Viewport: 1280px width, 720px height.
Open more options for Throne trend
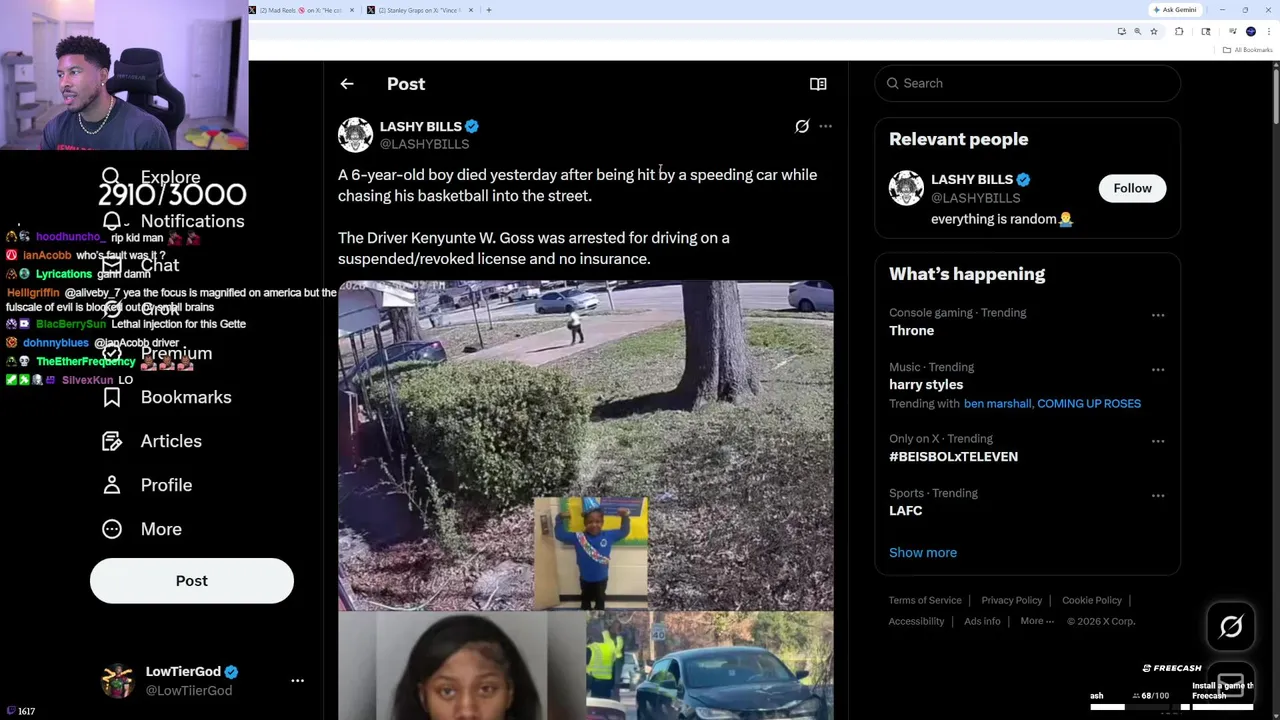(x=1158, y=315)
